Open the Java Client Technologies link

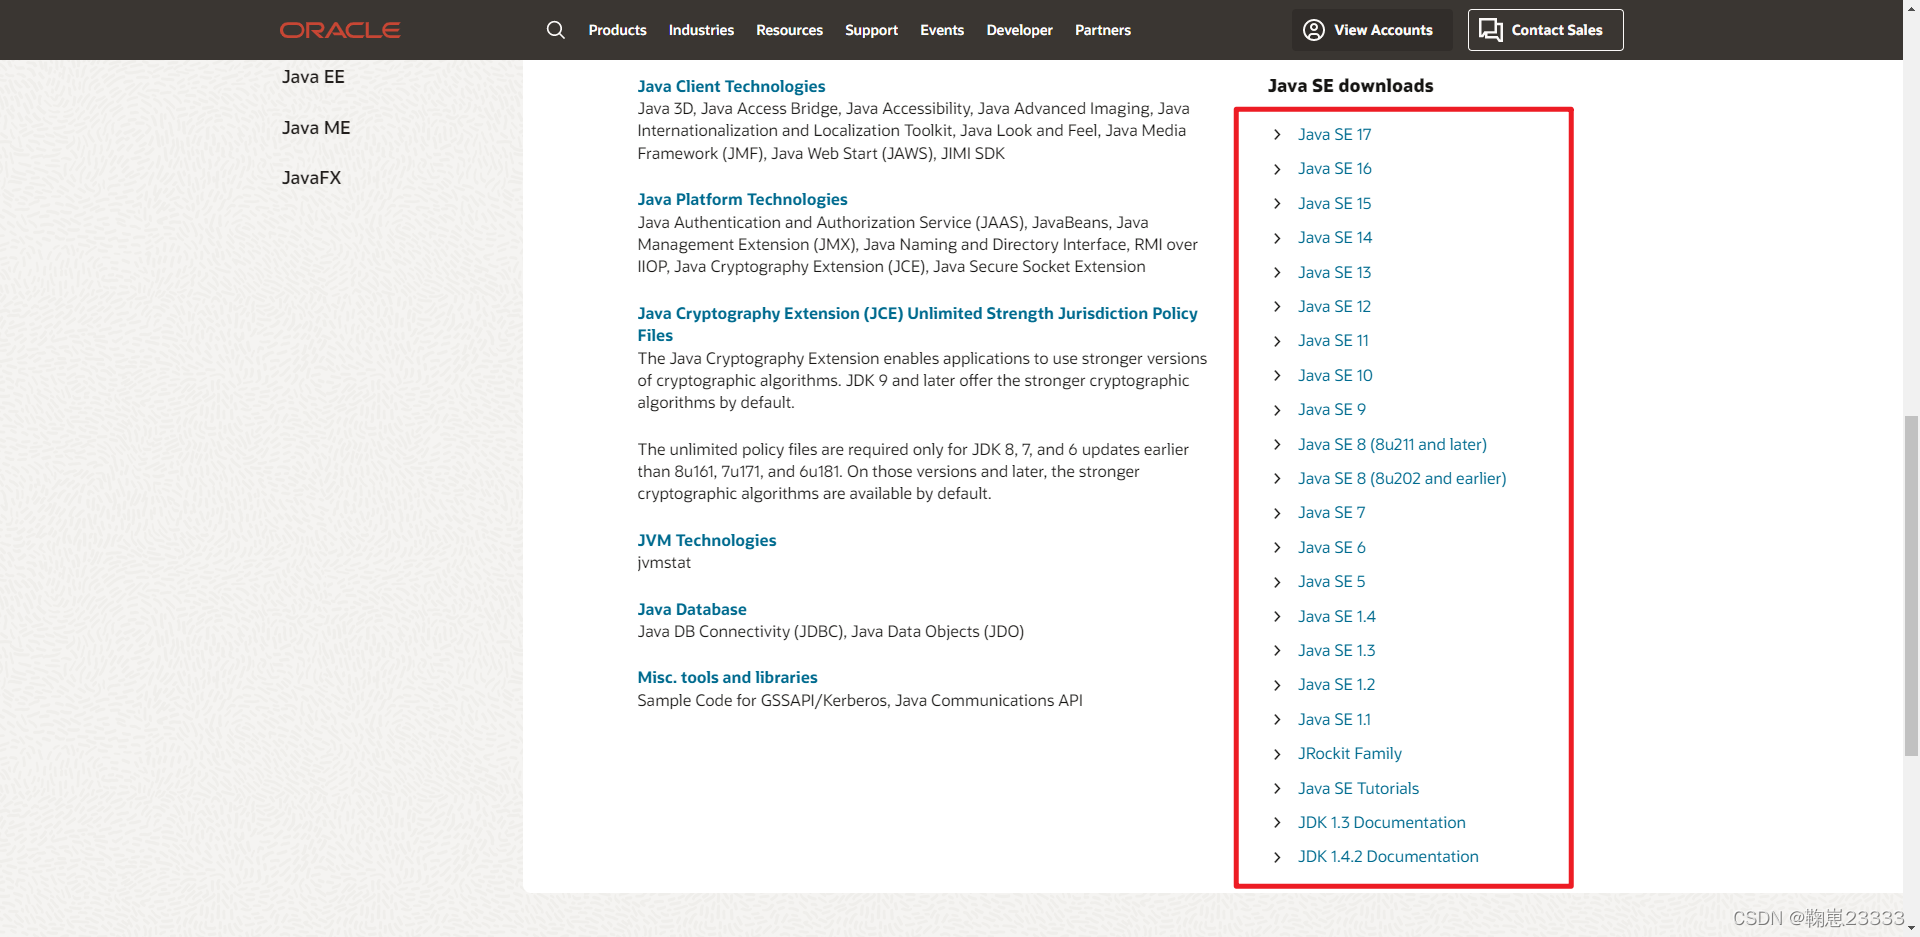point(731,86)
